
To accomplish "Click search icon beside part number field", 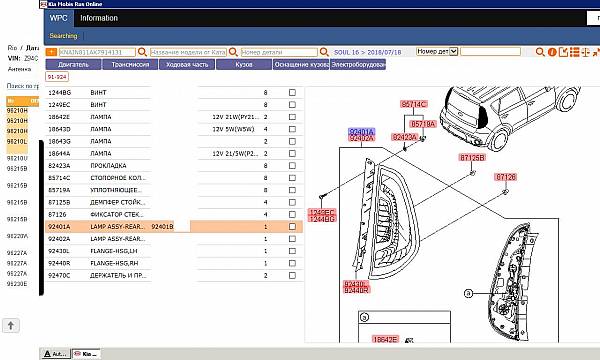I will (x=324, y=52).
